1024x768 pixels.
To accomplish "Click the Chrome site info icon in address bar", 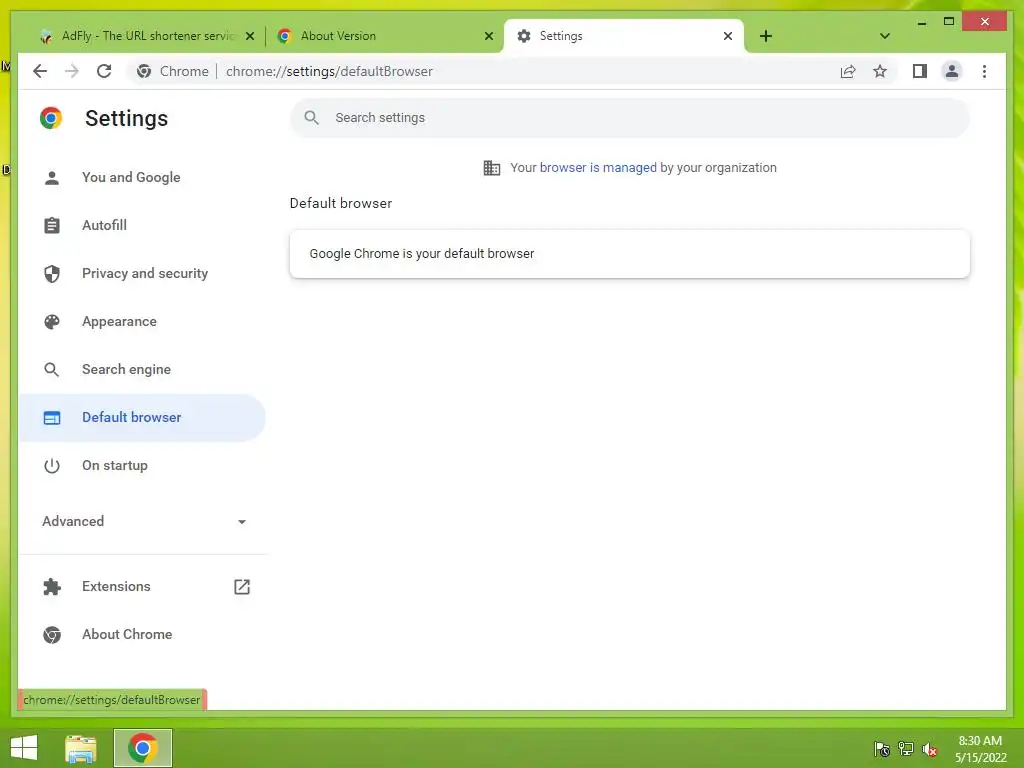I will (x=144, y=71).
